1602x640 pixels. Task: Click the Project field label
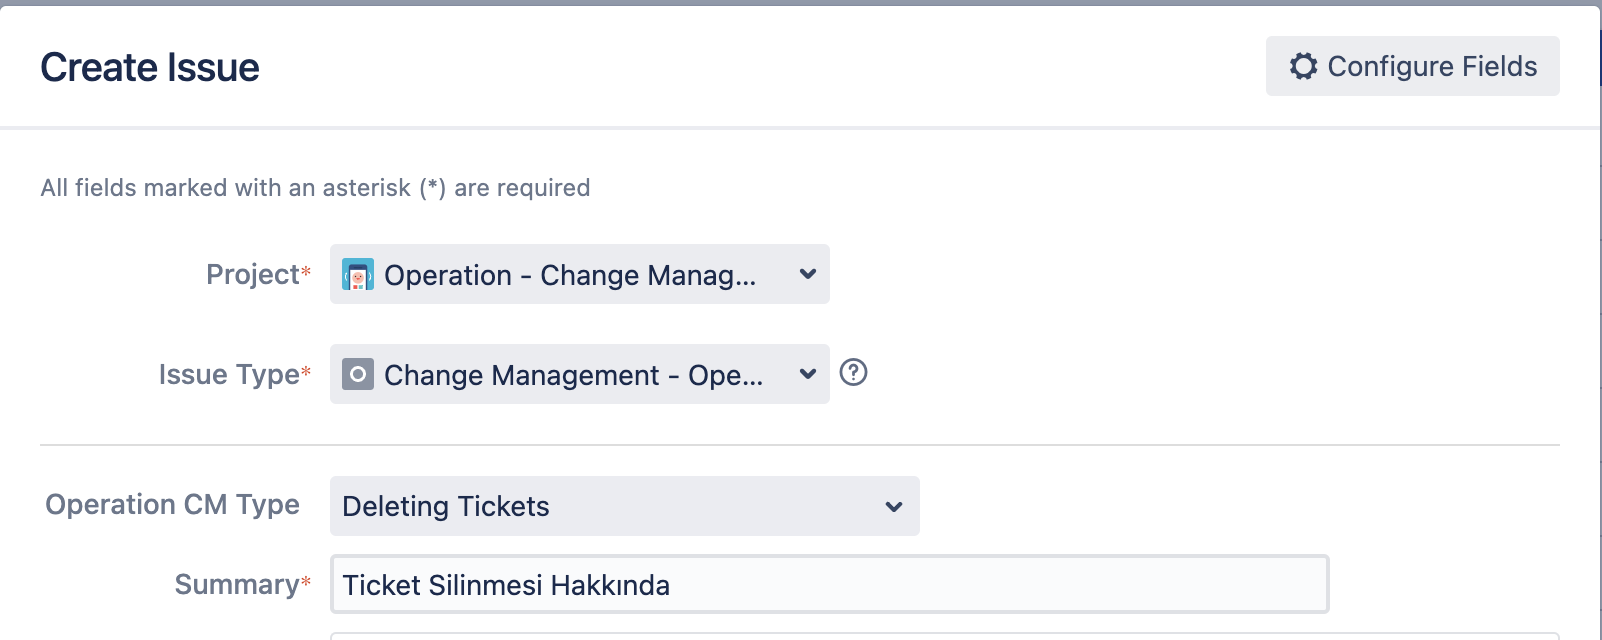click(252, 275)
